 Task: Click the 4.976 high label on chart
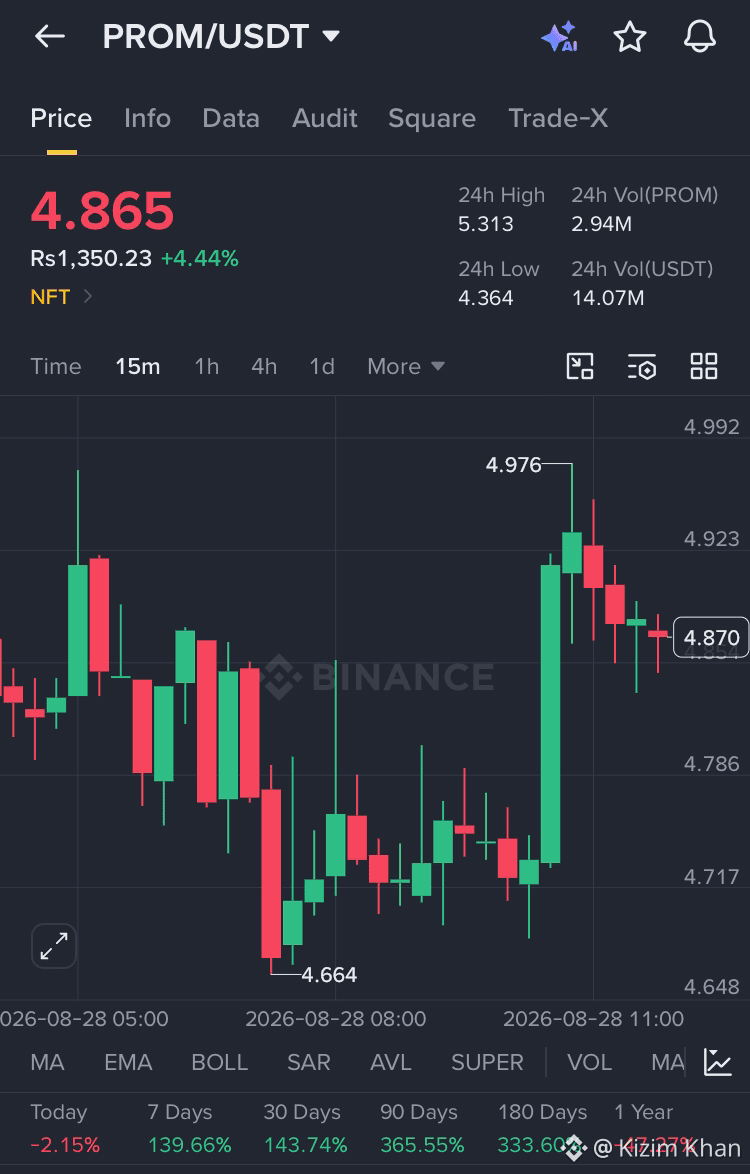coord(513,464)
